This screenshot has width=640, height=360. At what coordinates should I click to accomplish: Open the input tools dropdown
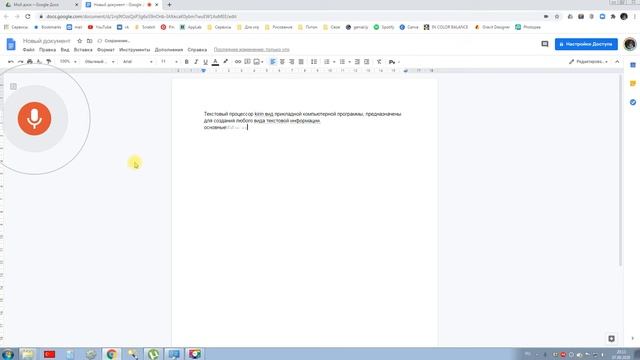click(394, 62)
